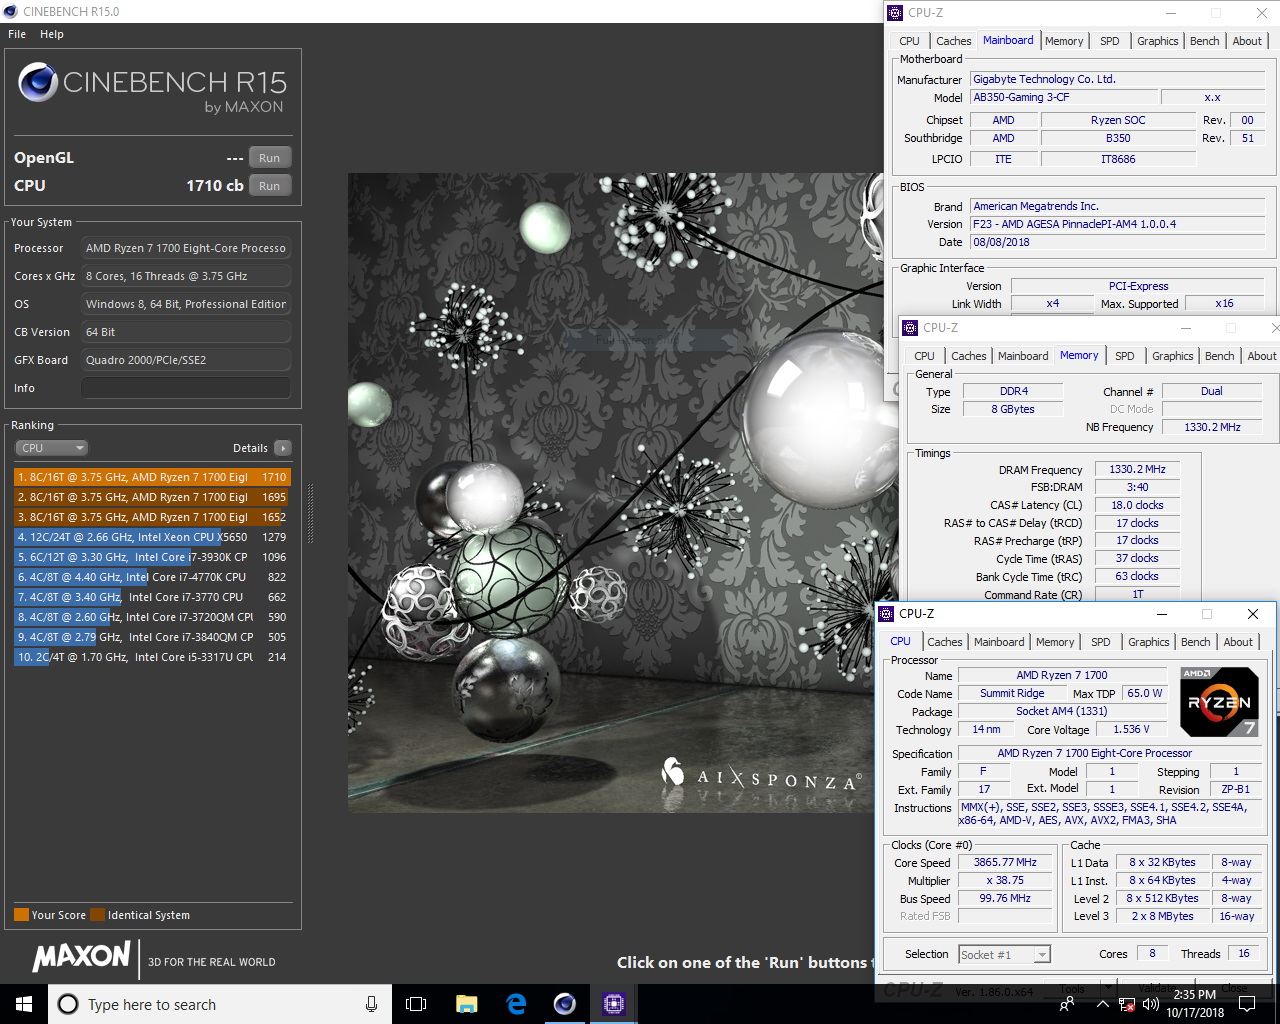Click the Core Speed value 3865.77 MHz
This screenshot has width=1280, height=1024.
click(x=1005, y=862)
